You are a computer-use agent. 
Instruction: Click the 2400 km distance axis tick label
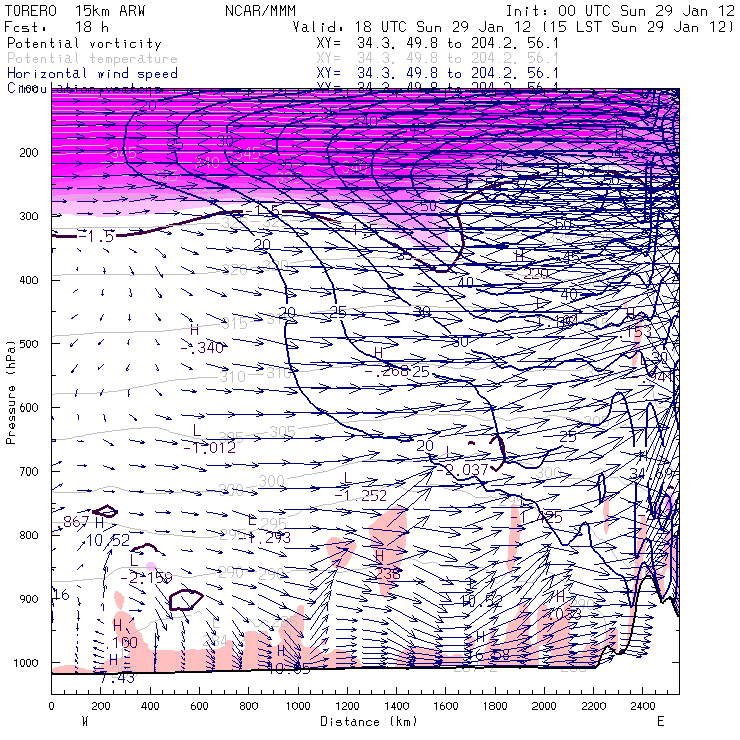(x=643, y=706)
